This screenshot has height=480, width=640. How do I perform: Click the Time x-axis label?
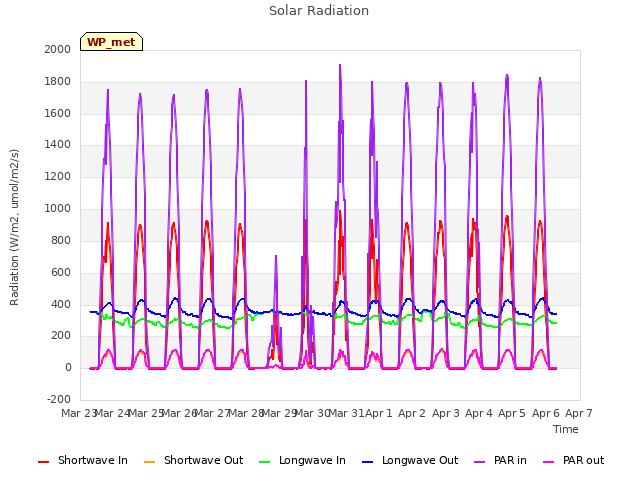tap(566, 429)
